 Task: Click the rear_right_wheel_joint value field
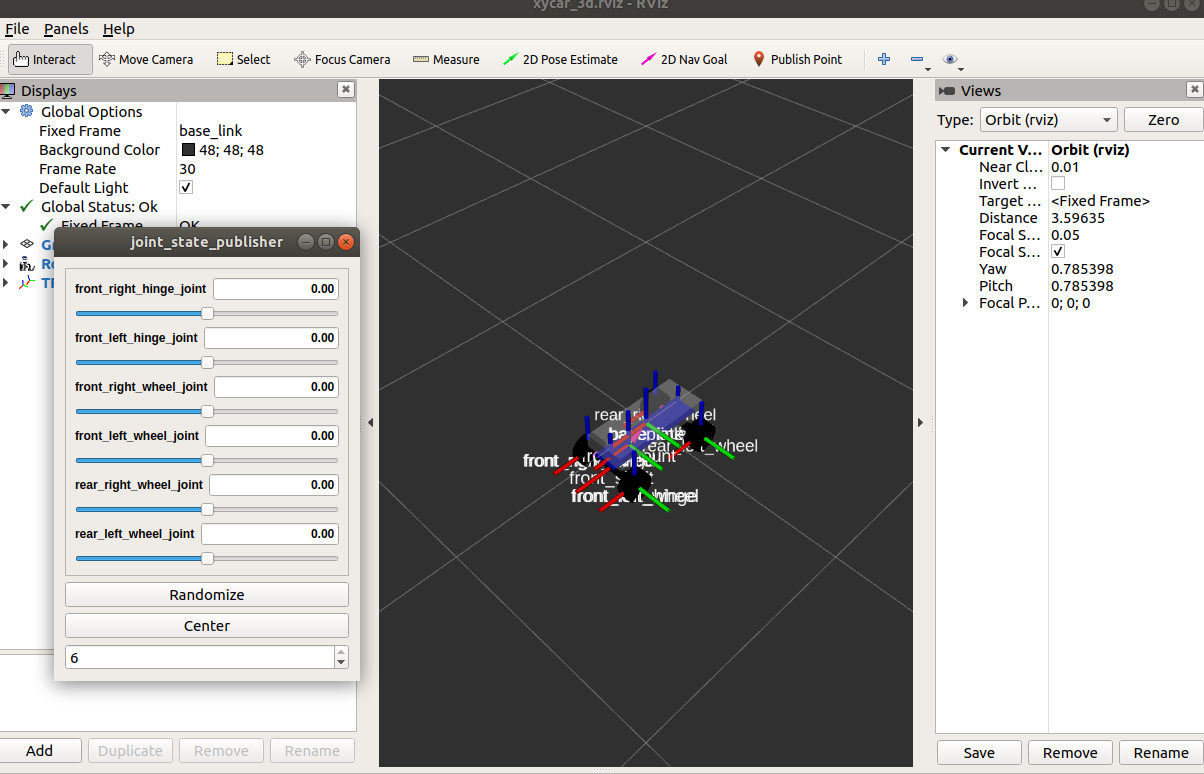click(274, 485)
